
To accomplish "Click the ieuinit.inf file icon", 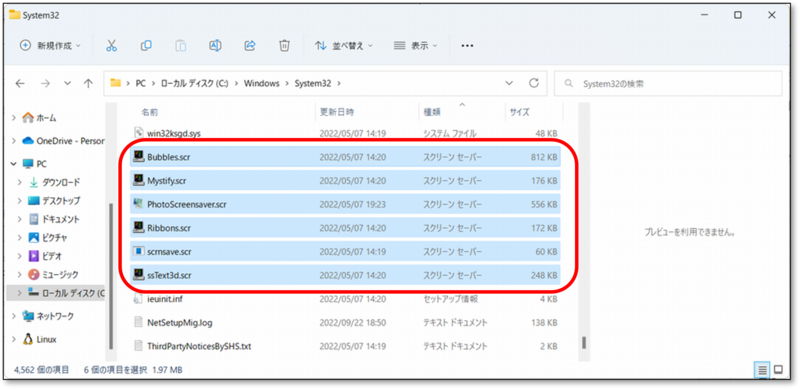I will pos(138,299).
